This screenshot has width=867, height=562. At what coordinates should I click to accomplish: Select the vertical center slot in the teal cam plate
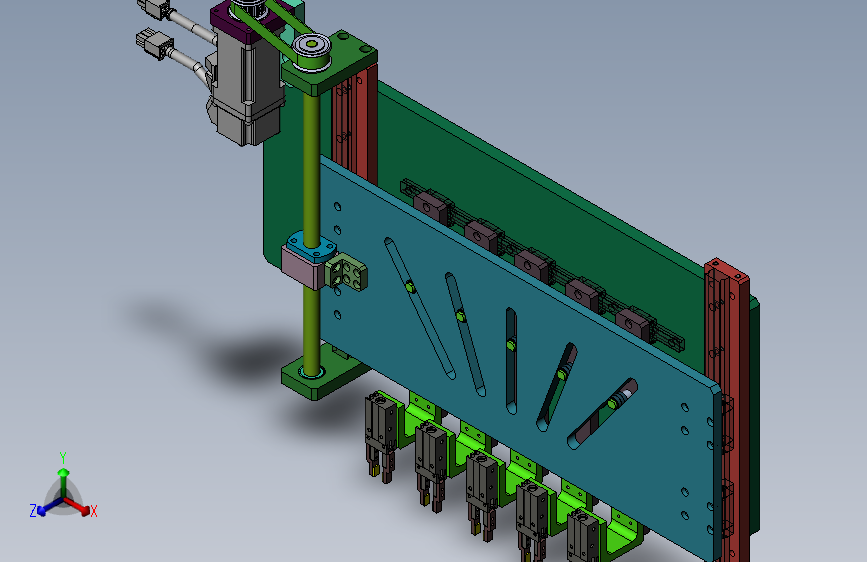(511, 361)
